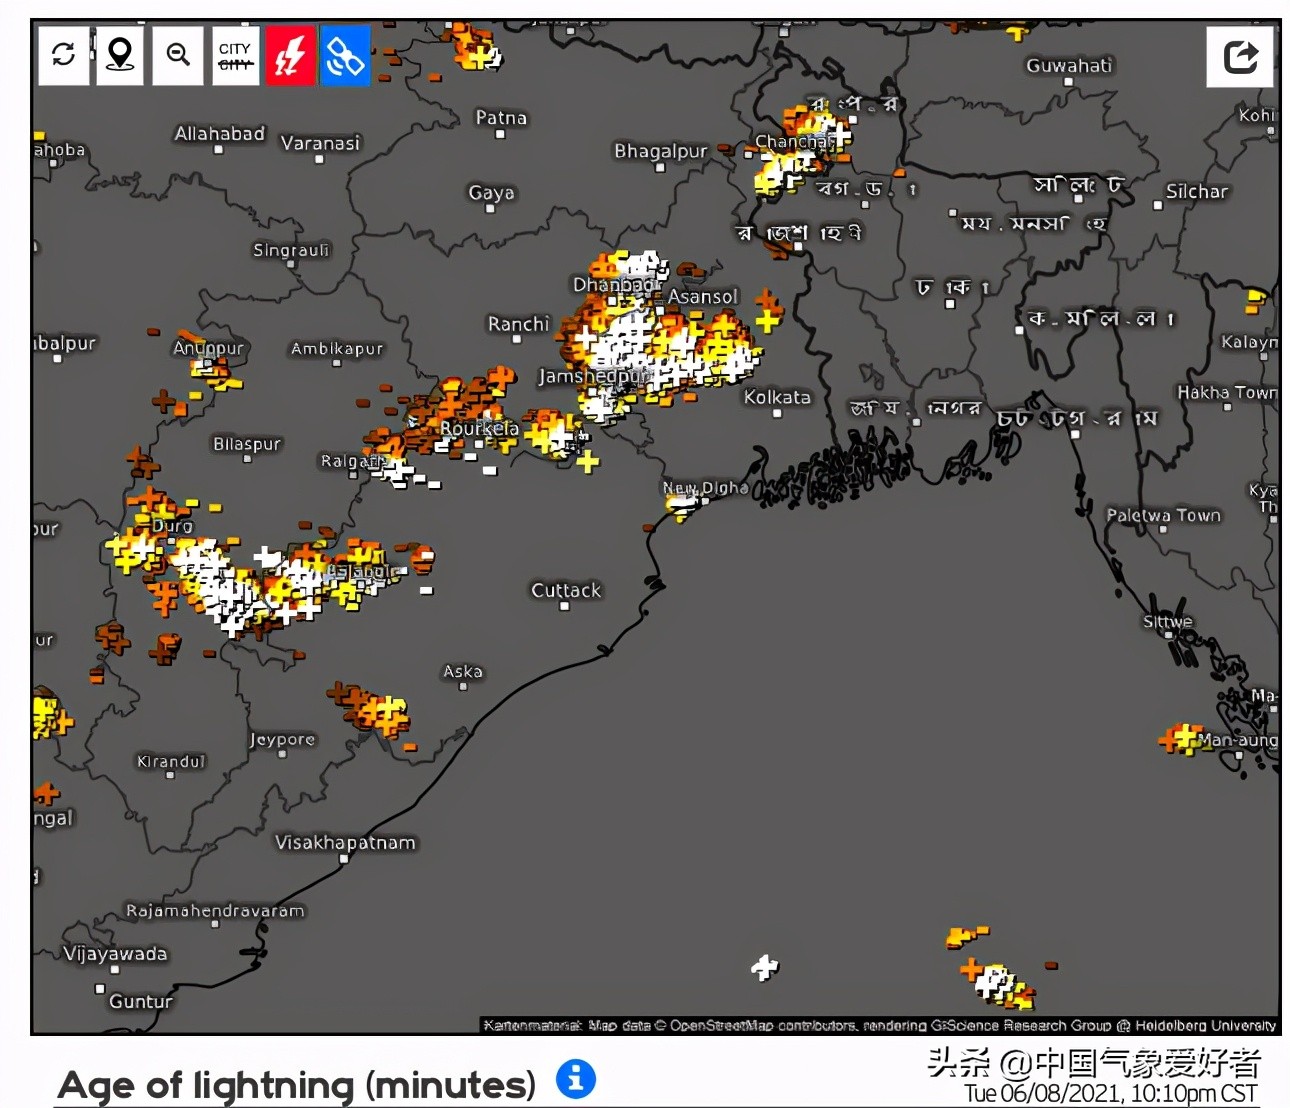Click the Ranchi city label
The width and height of the screenshot is (1290, 1108).
click(x=519, y=324)
